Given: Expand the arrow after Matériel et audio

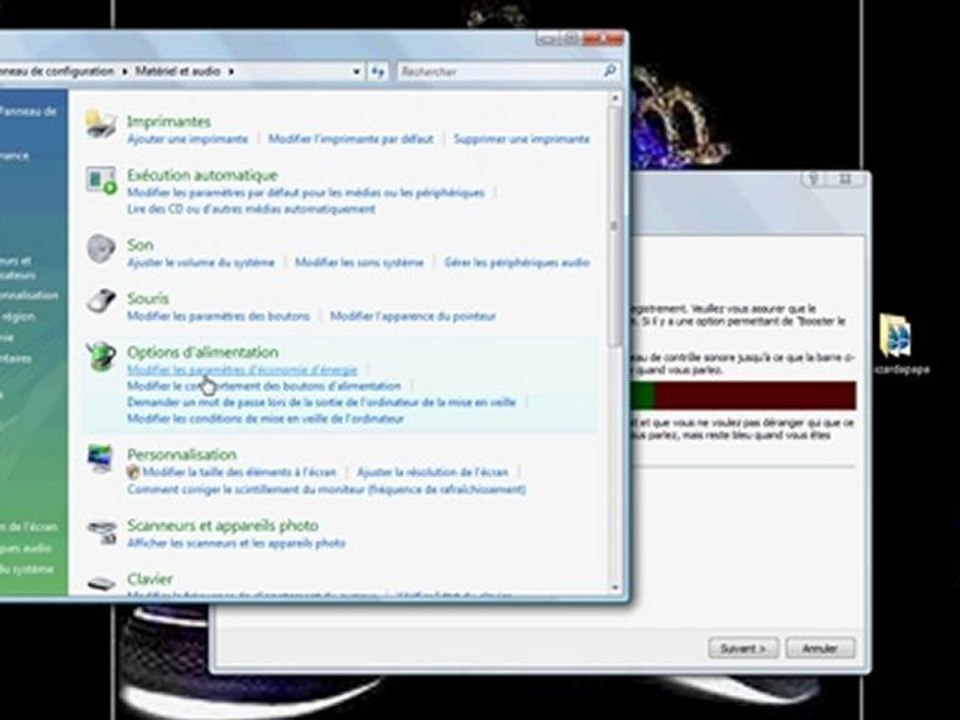Looking at the screenshot, I should tap(231, 72).
